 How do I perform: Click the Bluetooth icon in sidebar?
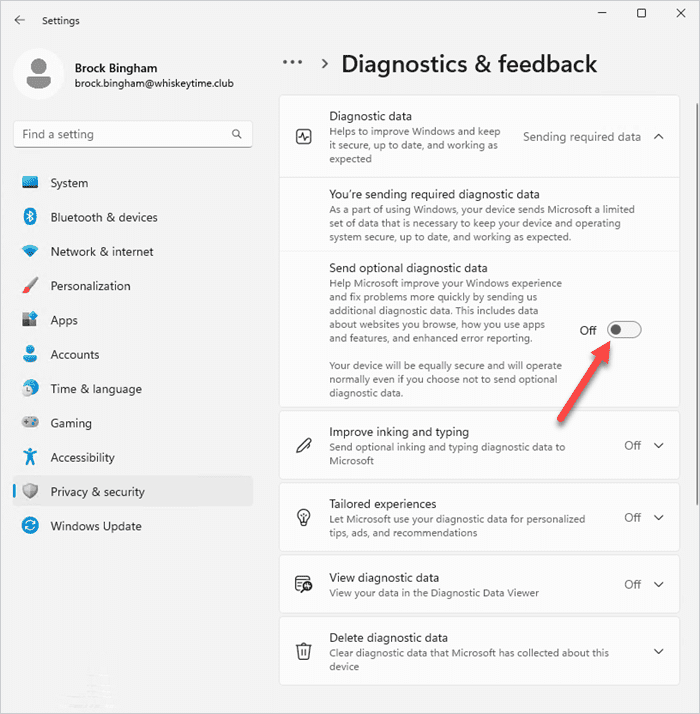(30, 217)
